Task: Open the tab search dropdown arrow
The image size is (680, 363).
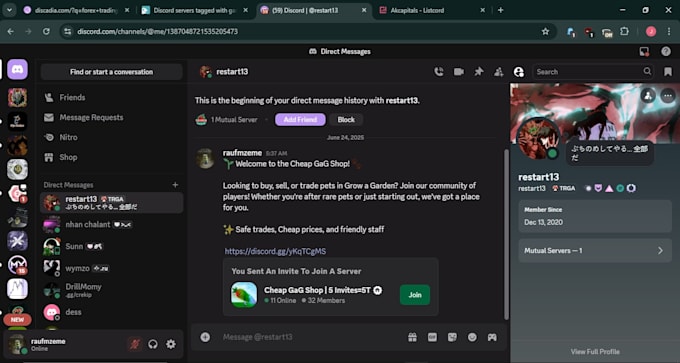Action: [x=9, y=10]
